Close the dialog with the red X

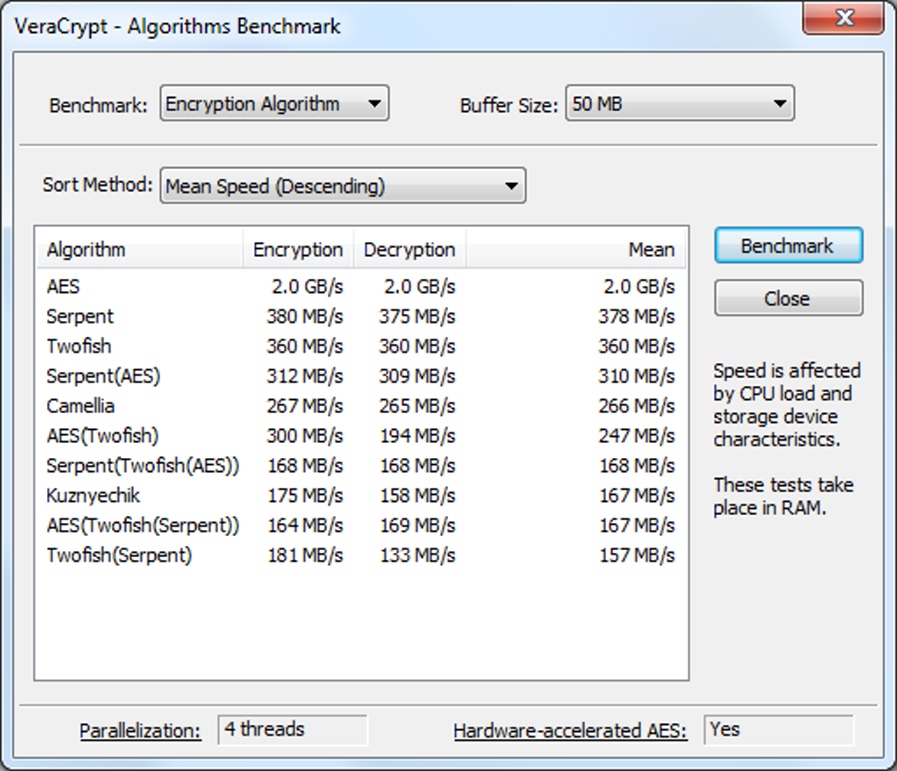(x=845, y=19)
